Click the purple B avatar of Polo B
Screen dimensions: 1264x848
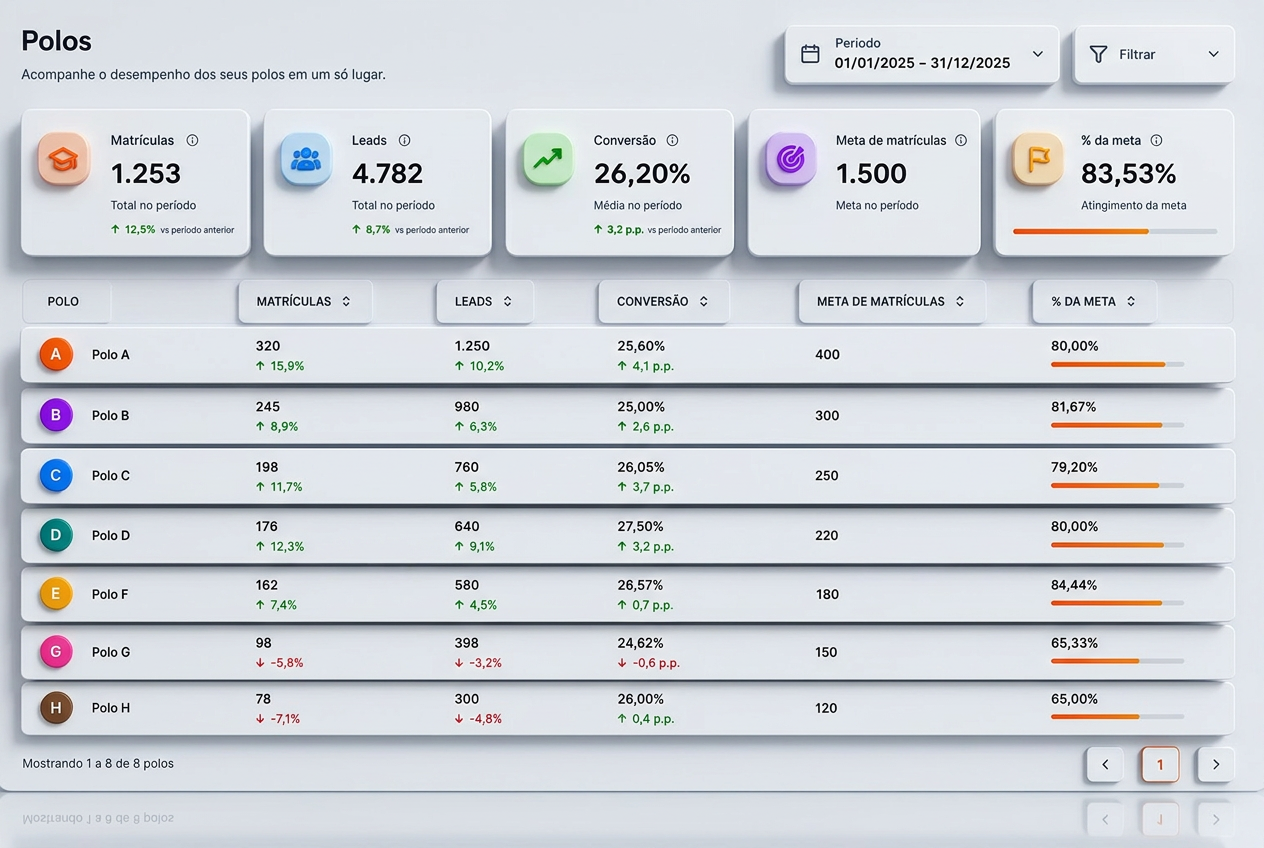pyautogui.click(x=56, y=415)
